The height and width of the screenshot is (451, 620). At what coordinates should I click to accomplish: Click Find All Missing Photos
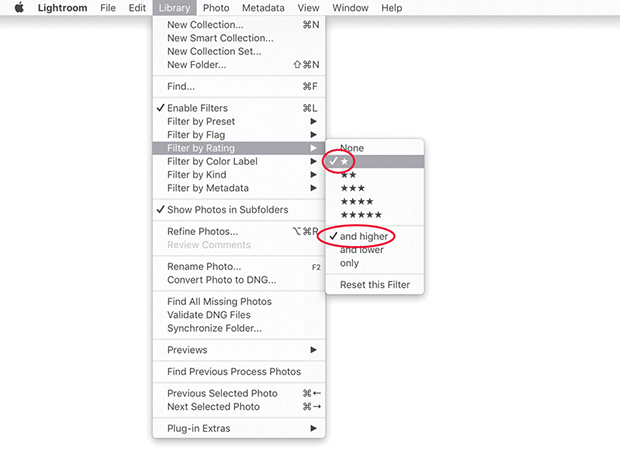point(219,302)
